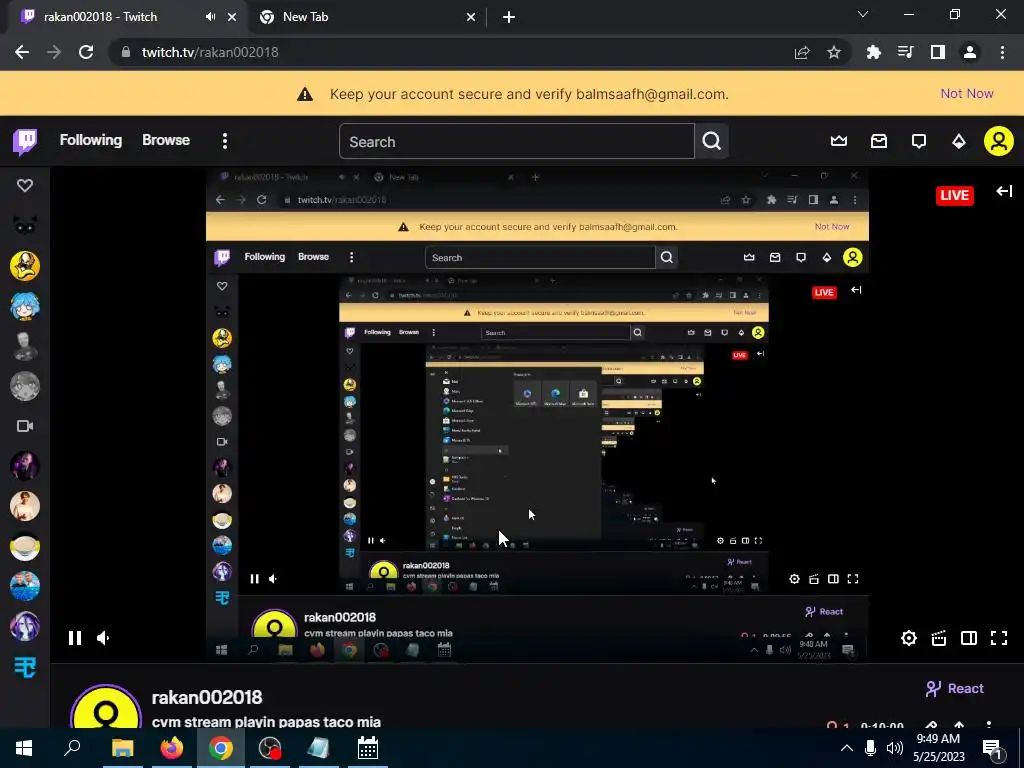Go back to the previous page

tap(22, 52)
